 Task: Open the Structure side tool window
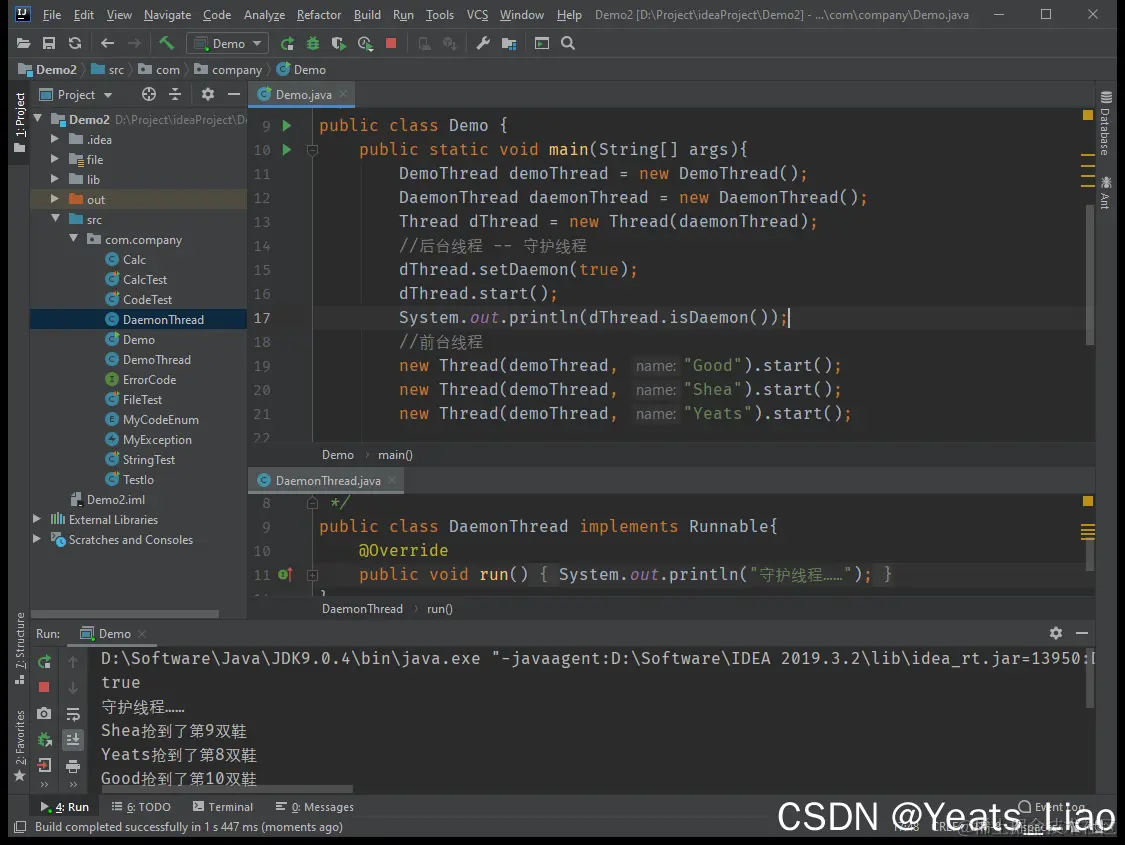pyautogui.click(x=20, y=648)
